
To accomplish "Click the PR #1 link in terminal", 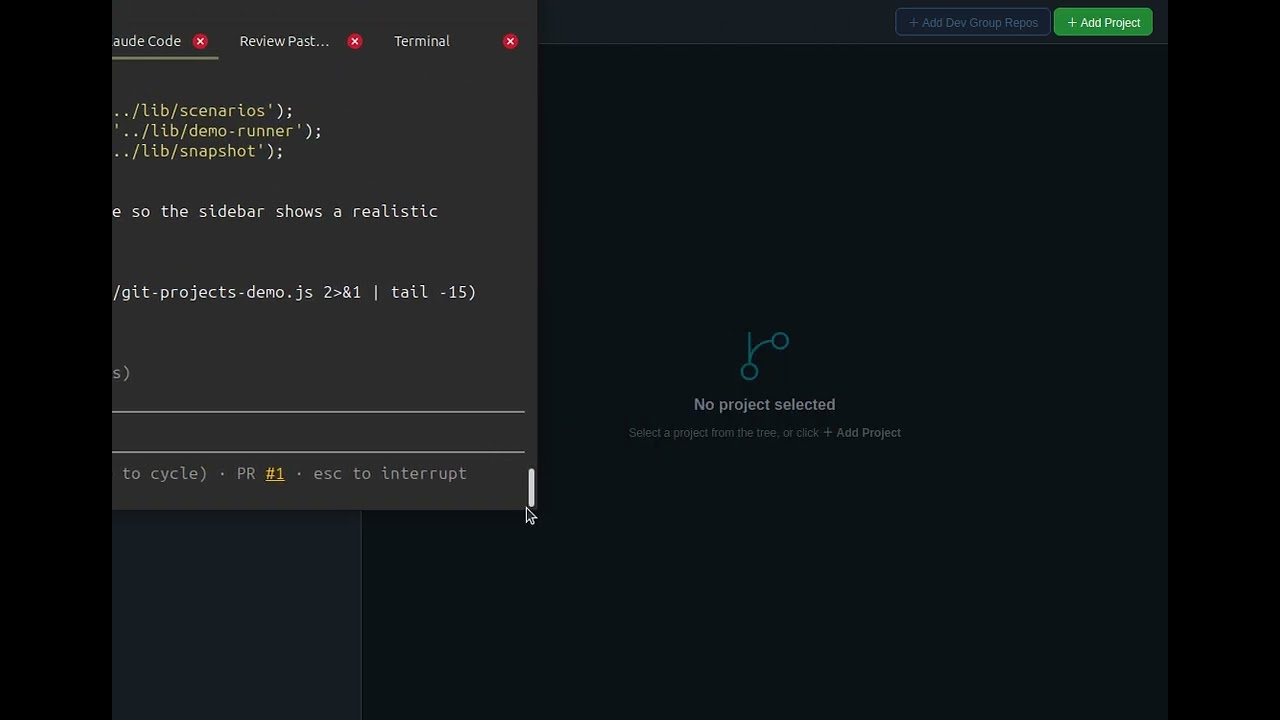I will [x=275, y=473].
